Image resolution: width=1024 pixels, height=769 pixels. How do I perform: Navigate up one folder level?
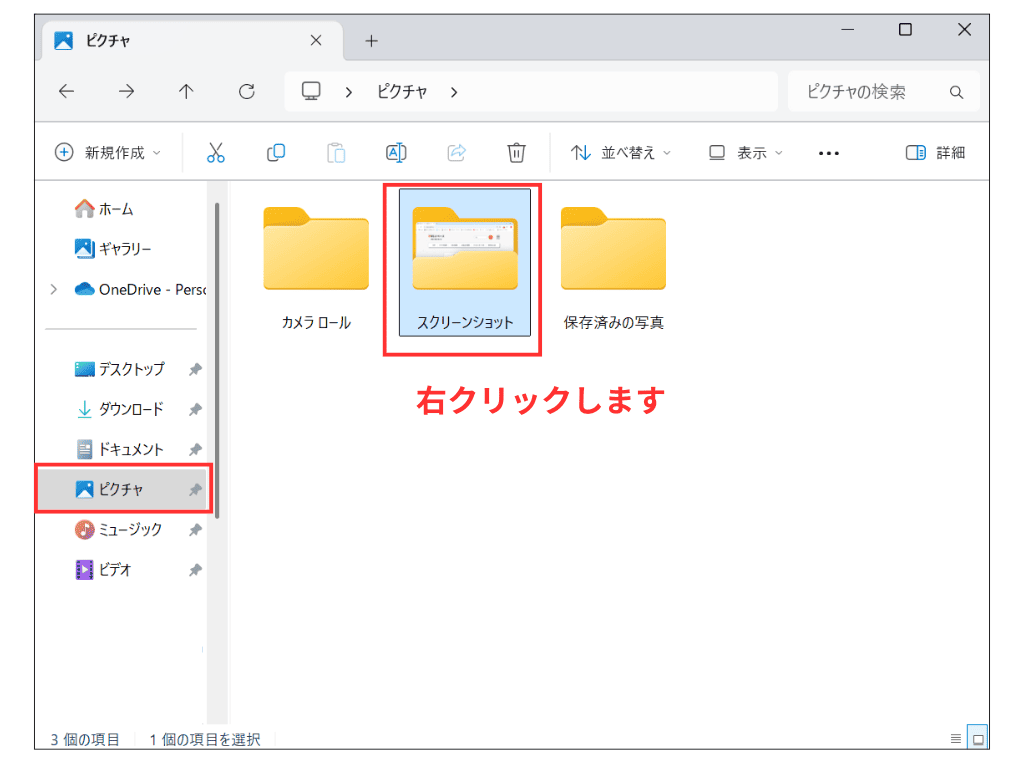point(186,91)
